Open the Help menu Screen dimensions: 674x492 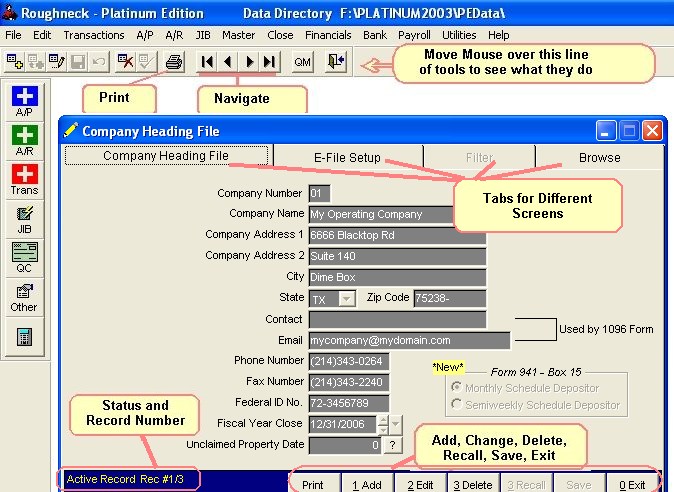point(499,35)
